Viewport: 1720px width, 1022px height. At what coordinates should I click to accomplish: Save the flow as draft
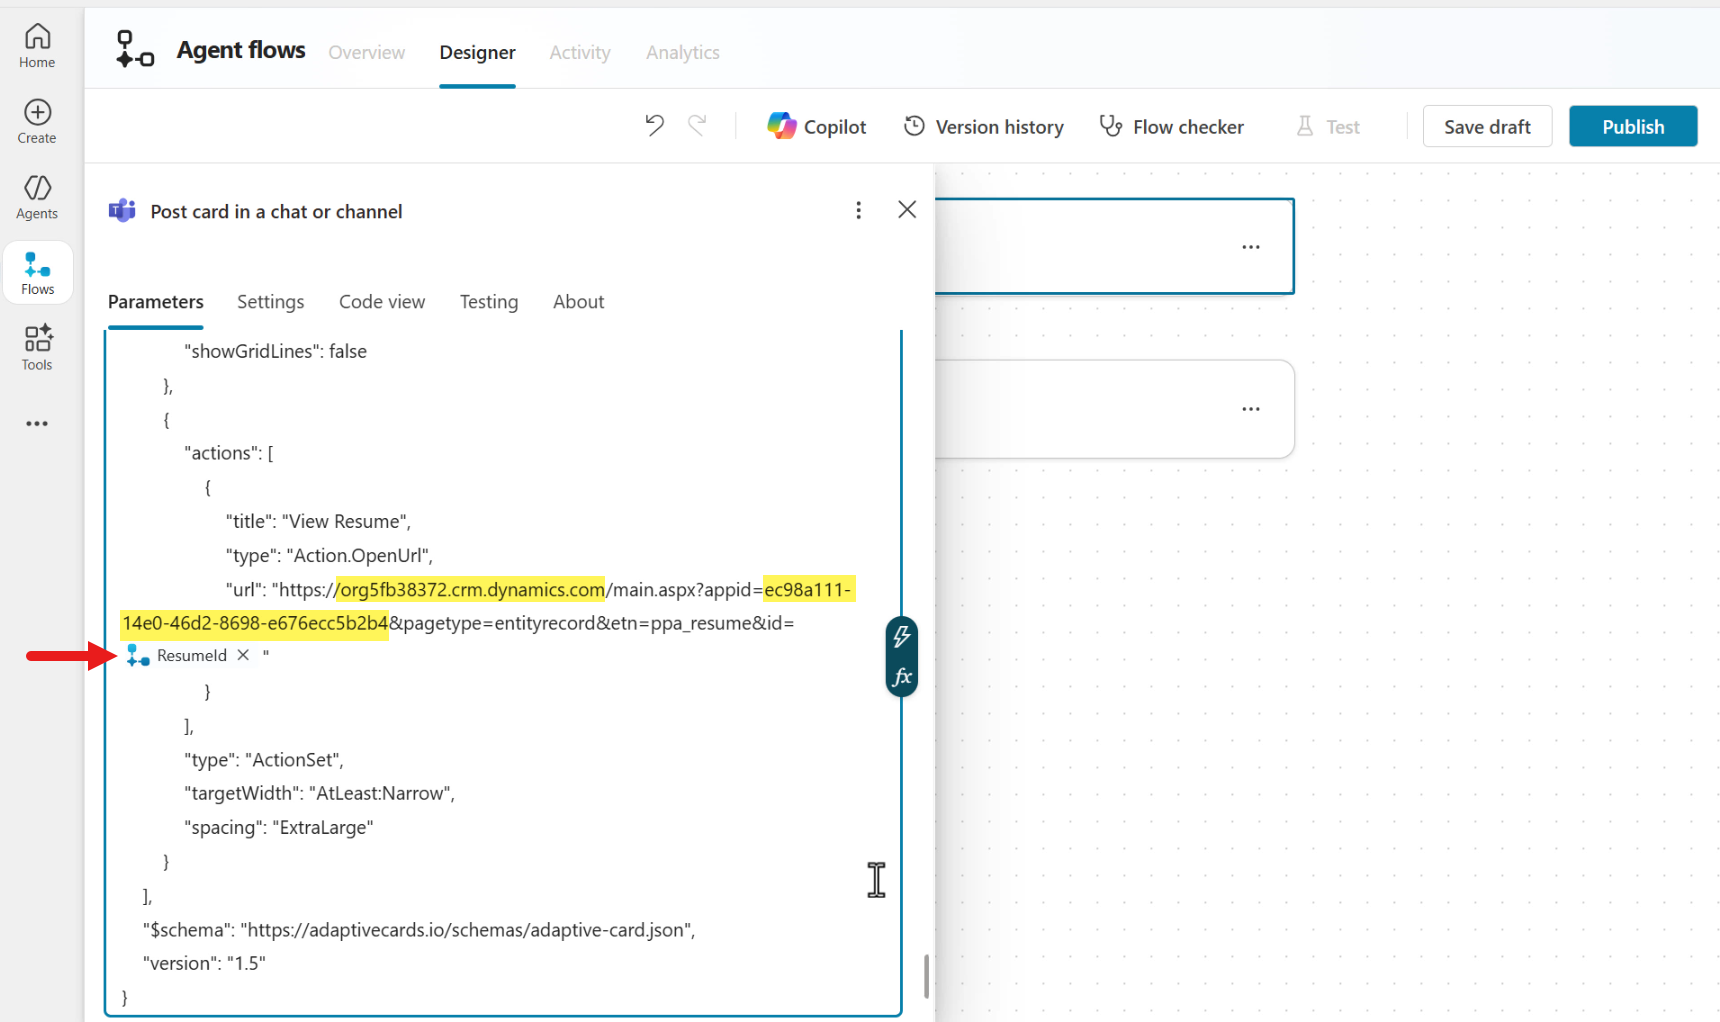tap(1487, 126)
